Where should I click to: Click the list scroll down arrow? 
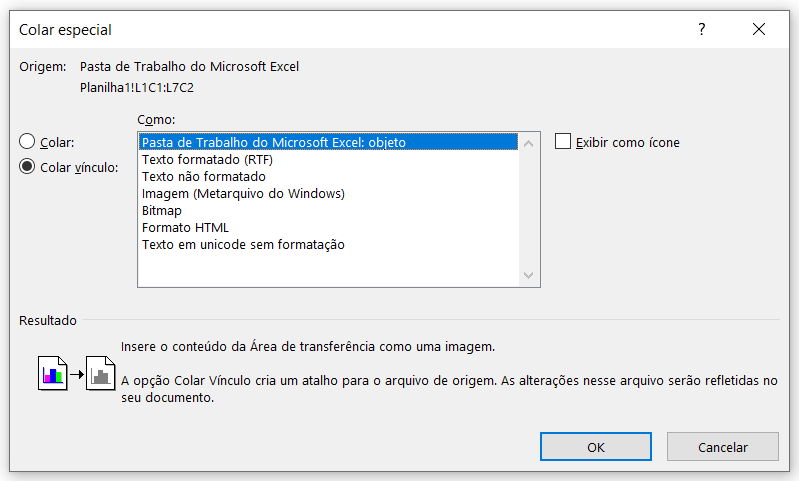pyautogui.click(x=528, y=275)
